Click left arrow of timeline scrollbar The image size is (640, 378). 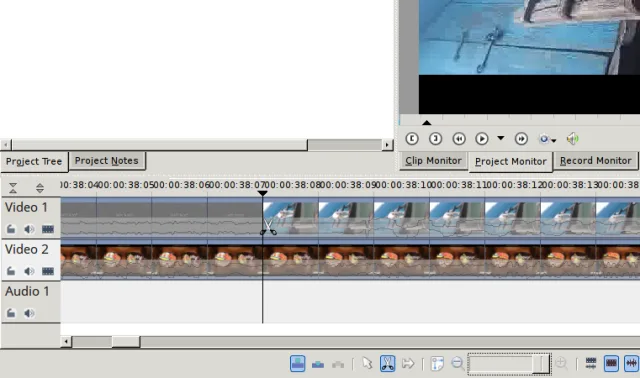[66, 342]
